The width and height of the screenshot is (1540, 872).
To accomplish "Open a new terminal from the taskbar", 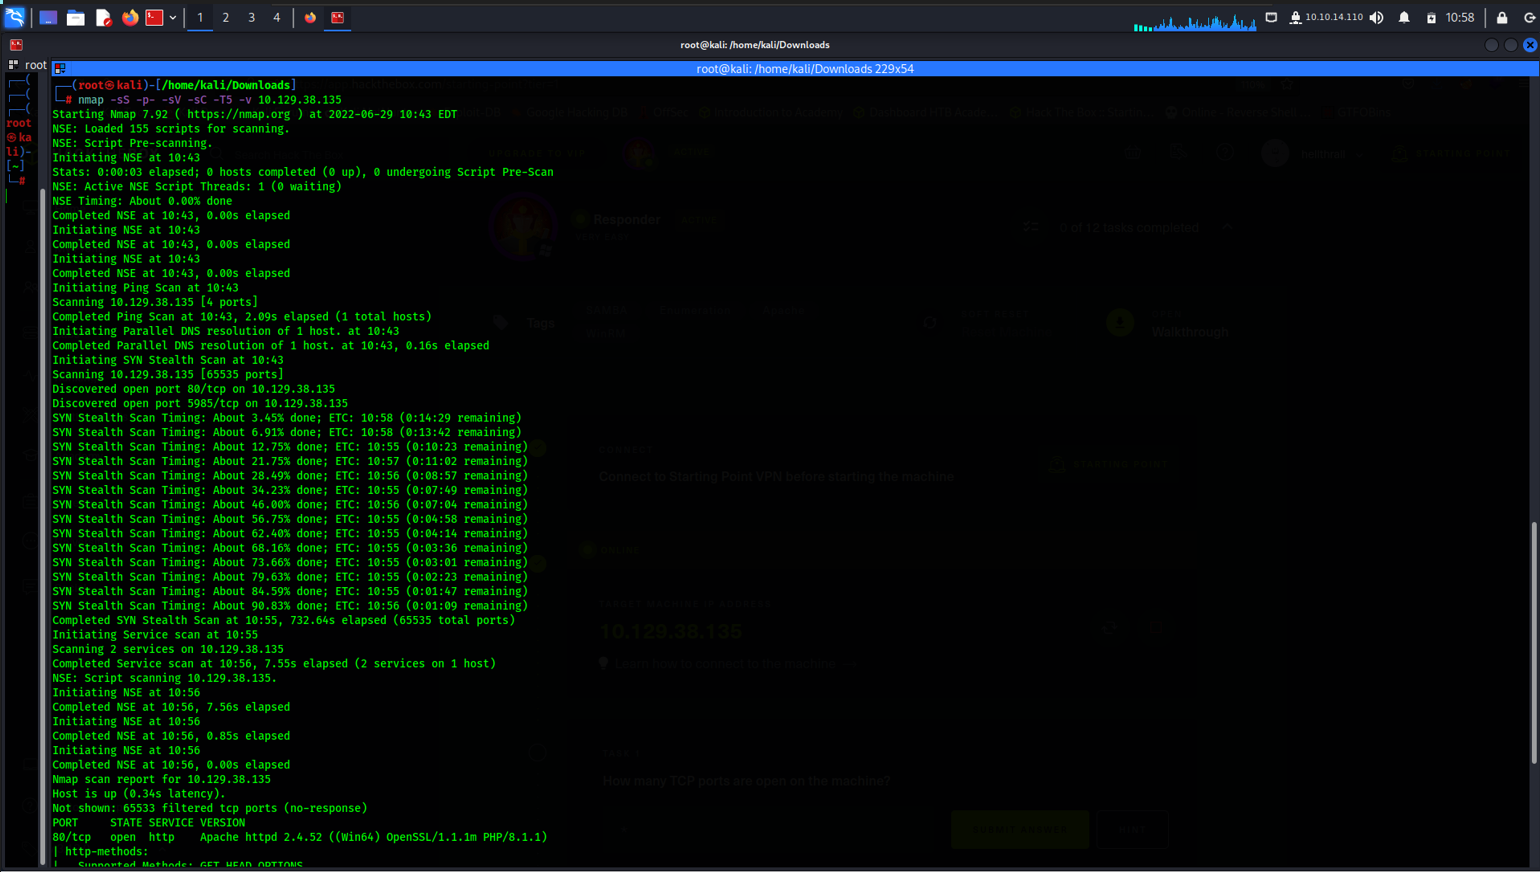I will (154, 17).
